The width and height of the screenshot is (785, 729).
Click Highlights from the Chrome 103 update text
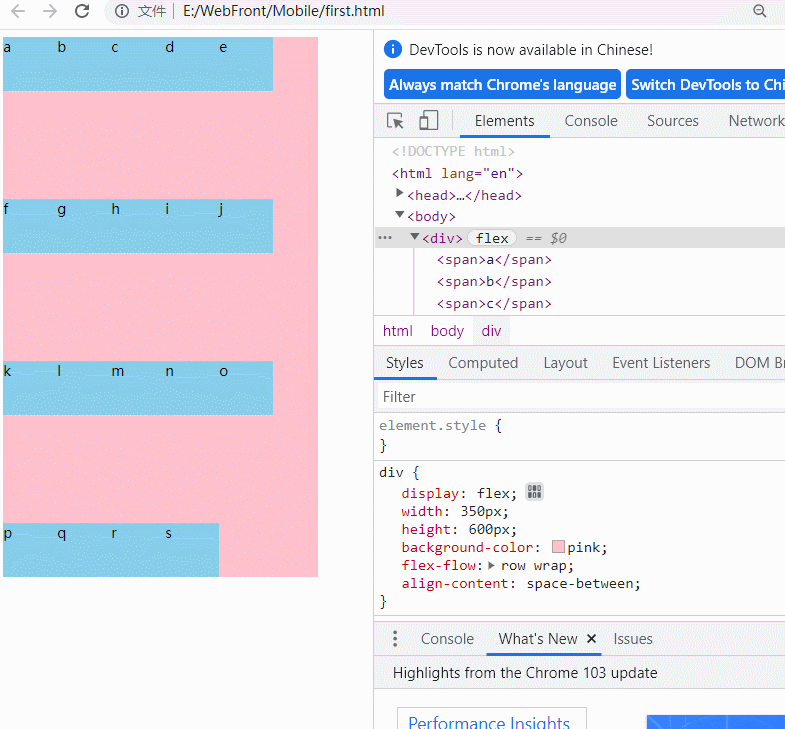[x=525, y=672]
